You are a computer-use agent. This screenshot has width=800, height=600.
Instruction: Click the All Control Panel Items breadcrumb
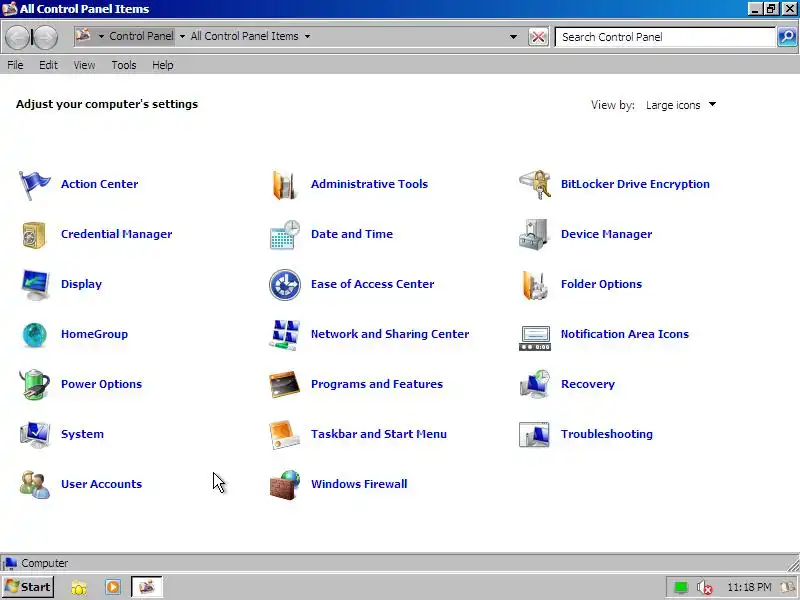[244, 36]
